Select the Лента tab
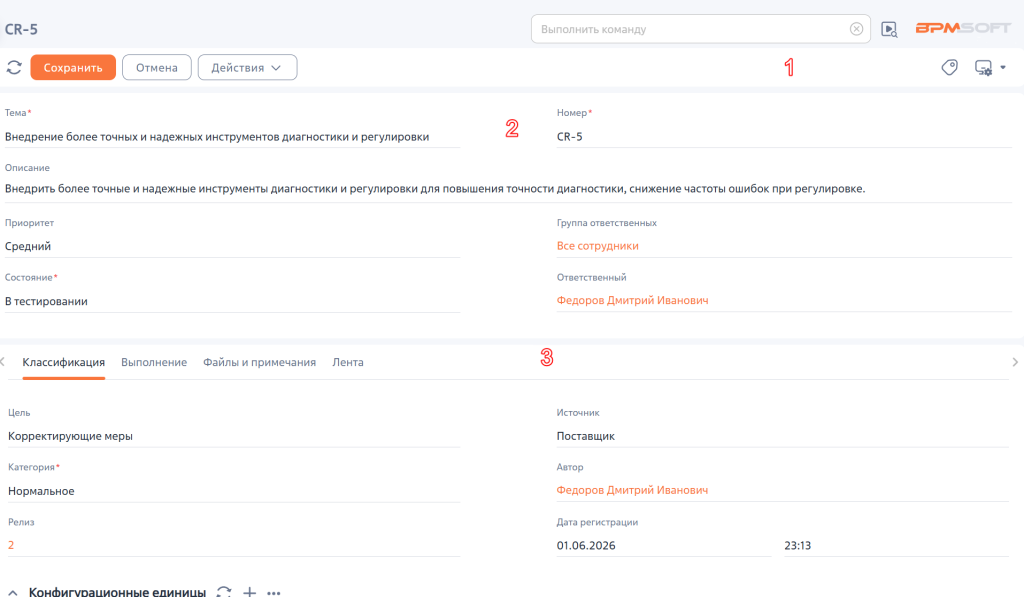The width and height of the screenshot is (1024, 597). [348, 362]
